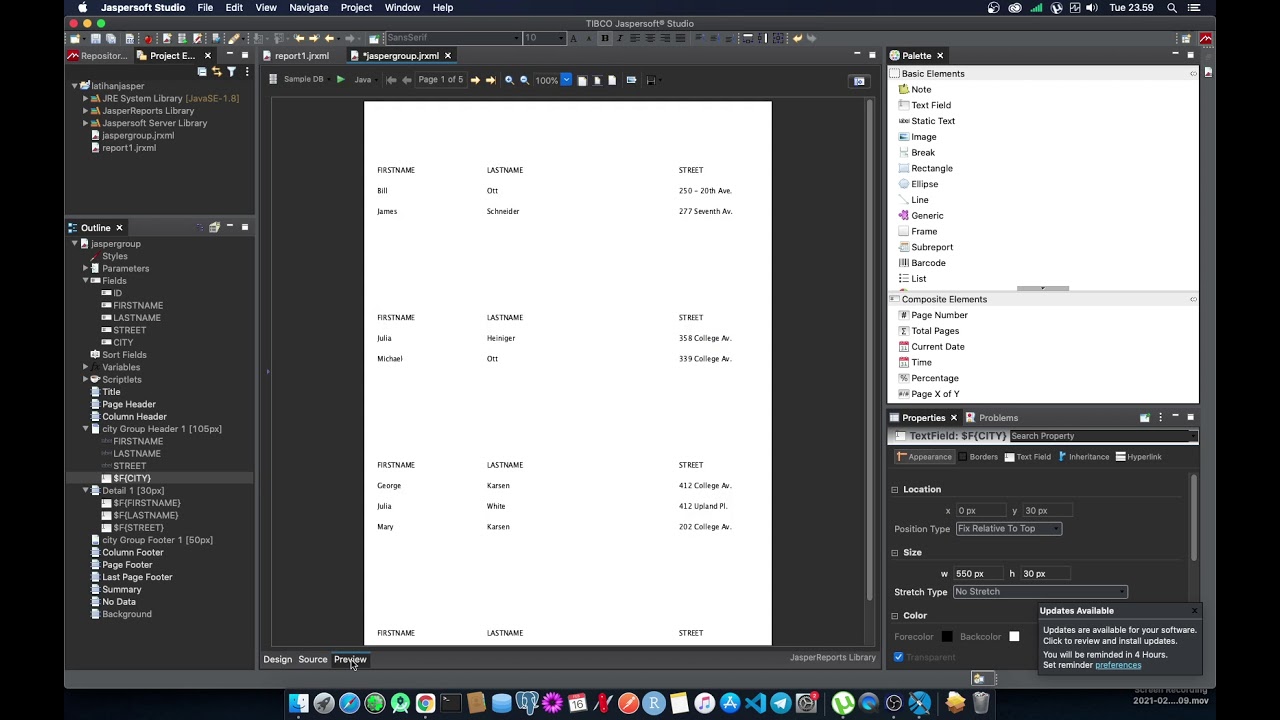Open Project Explorer view menu (three dots)
The image size is (1280, 720).
click(x=246, y=72)
